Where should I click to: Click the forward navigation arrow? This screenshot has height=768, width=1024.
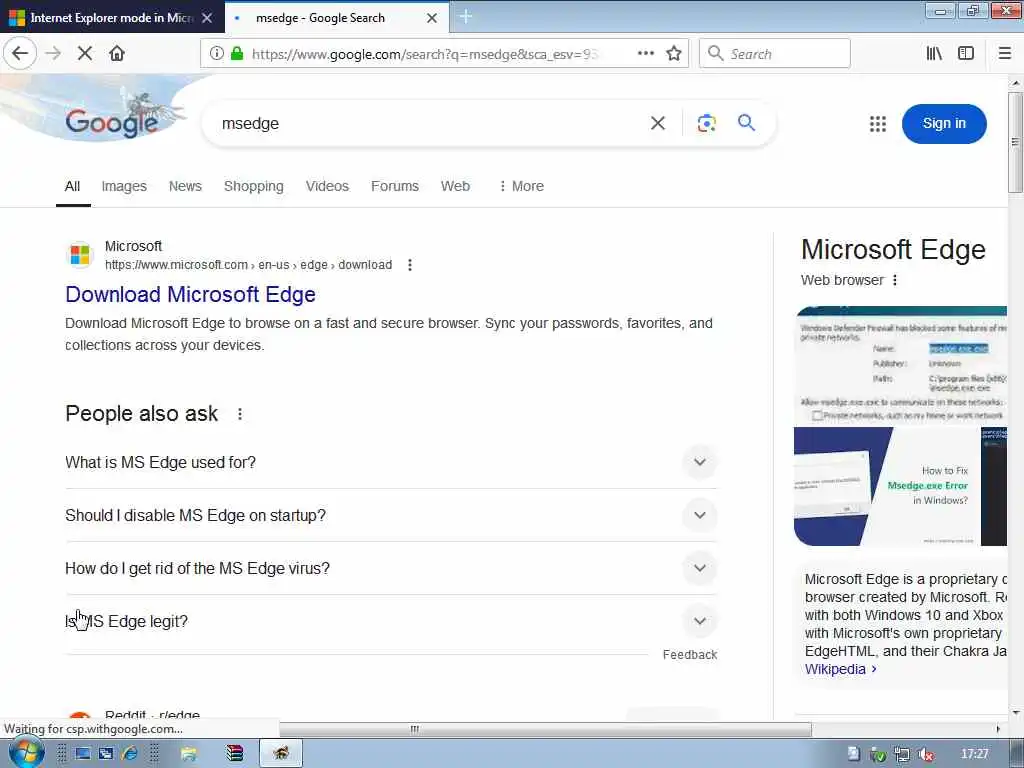54,54
